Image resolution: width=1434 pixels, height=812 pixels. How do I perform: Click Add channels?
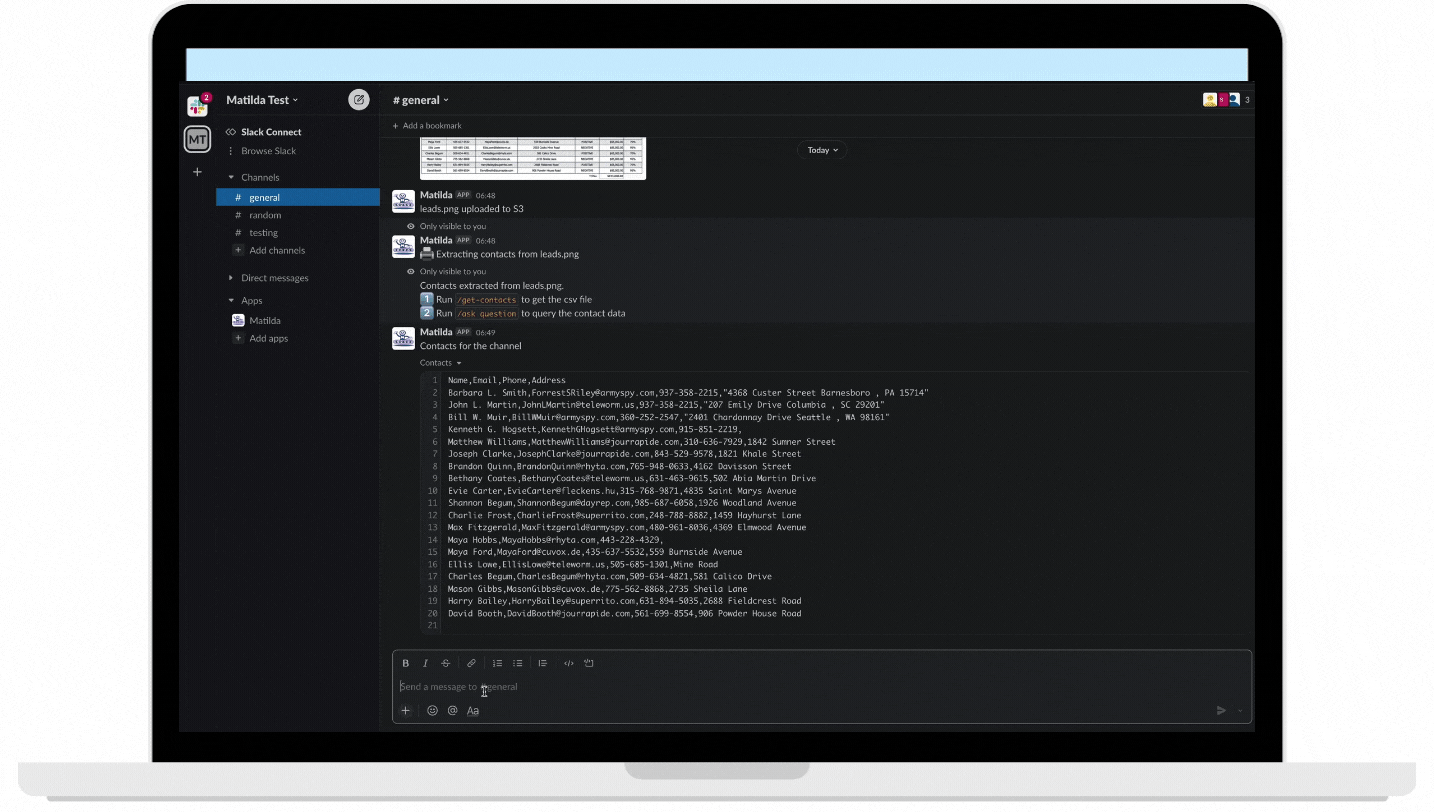click(270, 250)
